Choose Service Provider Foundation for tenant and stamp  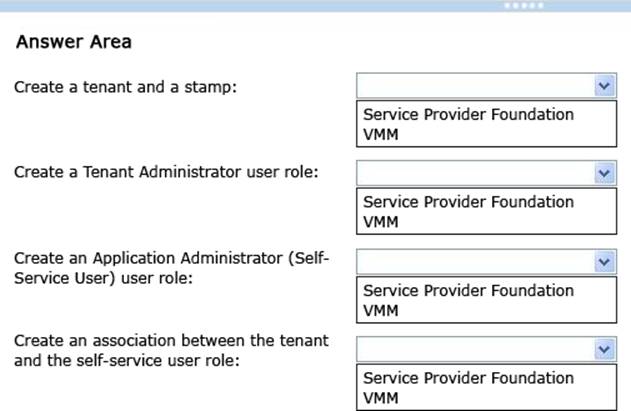(x=468, y=115)
